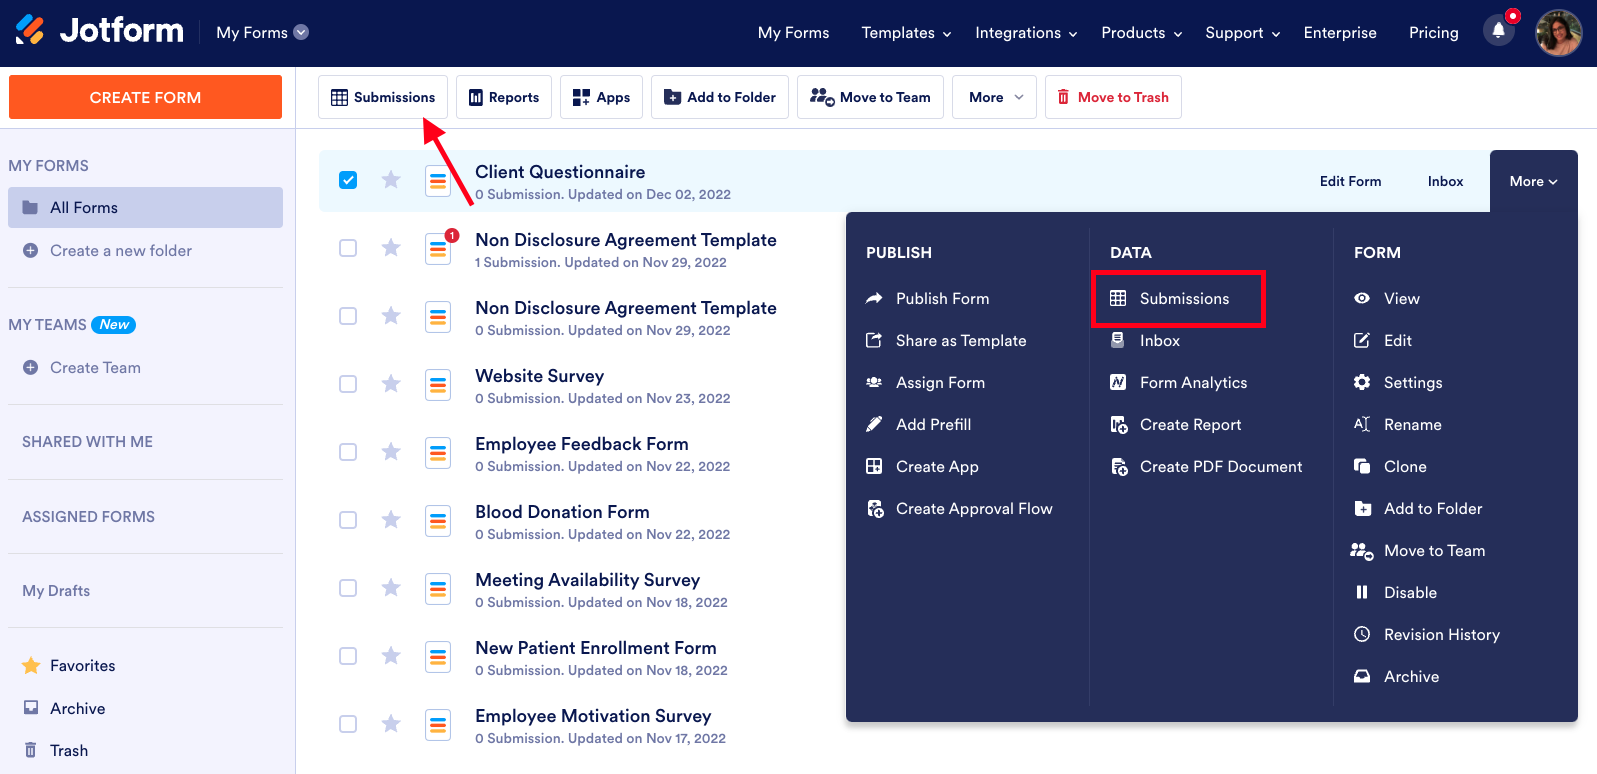
Task: Tick the New Patient Enrollment Form checkbox
Action: tap(348, 656)
